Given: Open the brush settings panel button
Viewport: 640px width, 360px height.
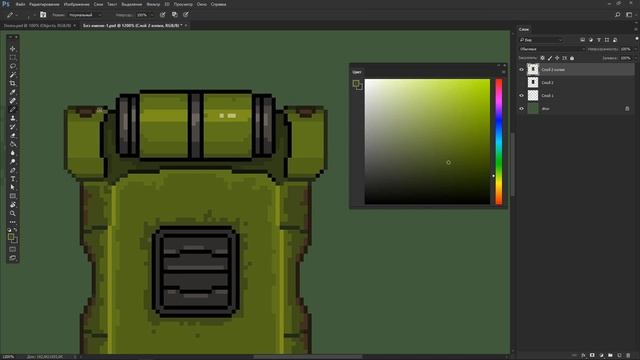Looking at the screenshot, I should (43, 15).
